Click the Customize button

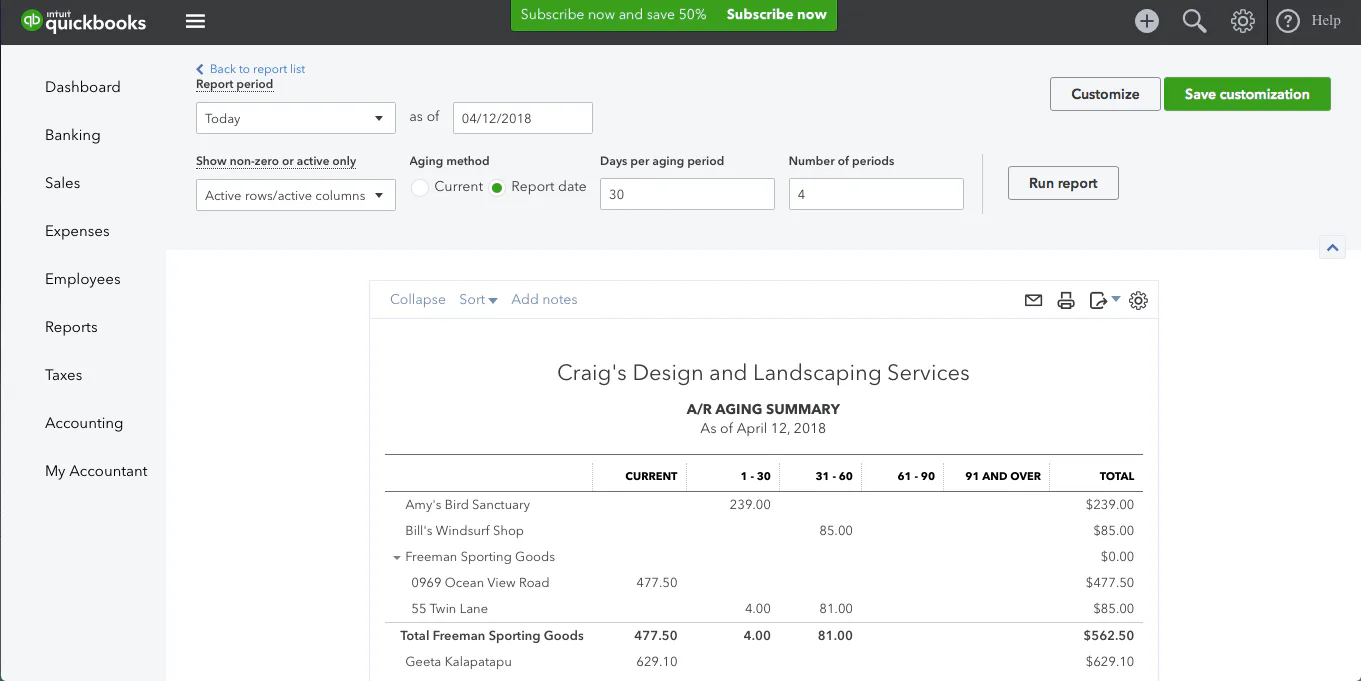click(x=1105, y=94)
